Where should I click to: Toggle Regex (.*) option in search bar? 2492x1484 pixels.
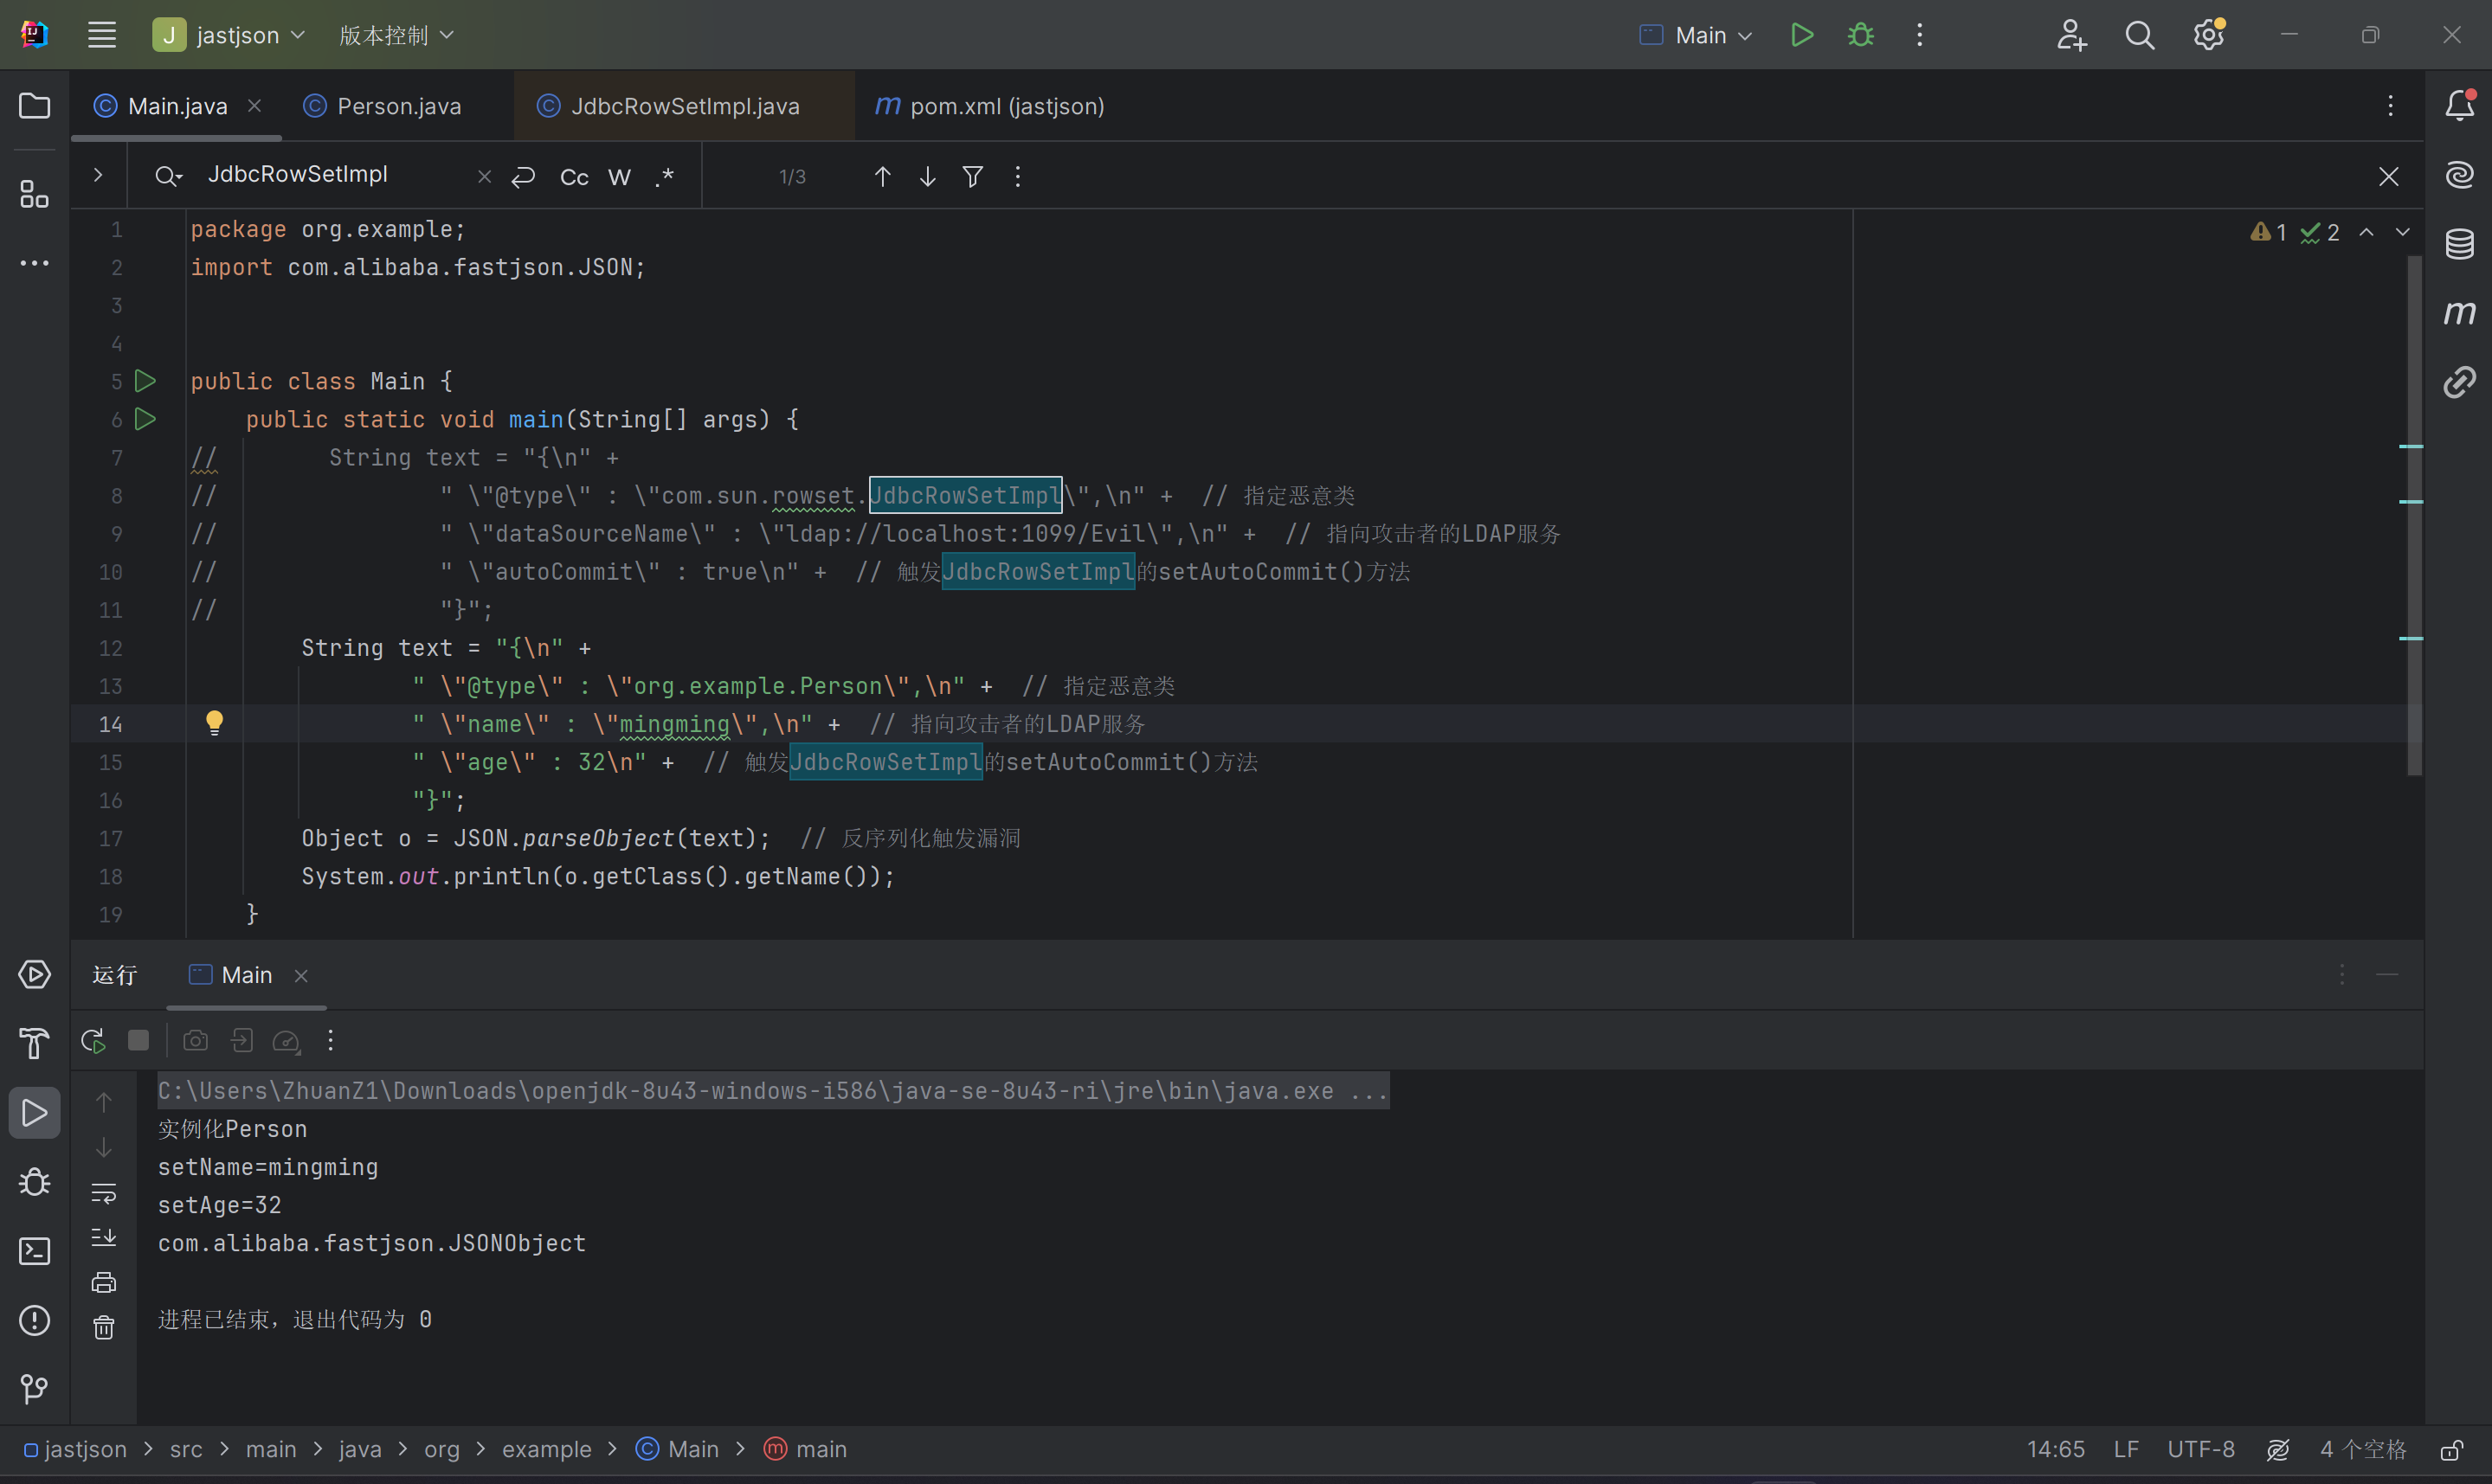click(664, 177)
